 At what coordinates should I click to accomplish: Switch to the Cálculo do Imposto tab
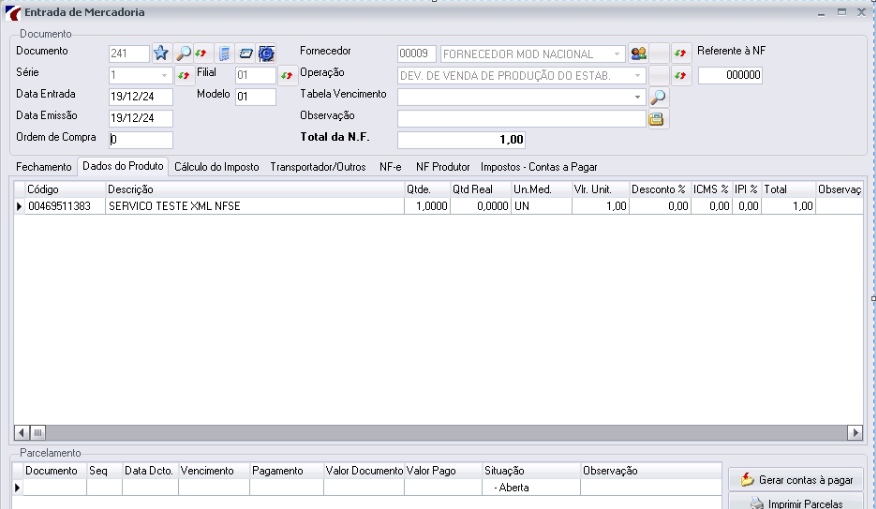click(217, 167)
